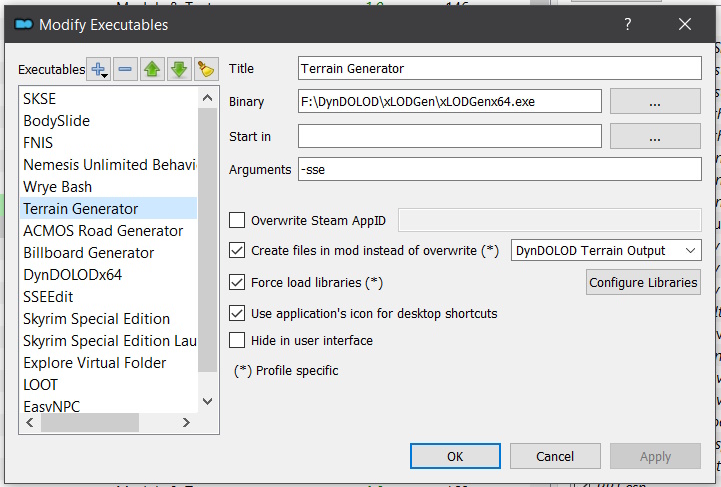Uncheck Create files in mod instead of overwrite
Viewport: 721px width, 487px height.
click(237, 251)
